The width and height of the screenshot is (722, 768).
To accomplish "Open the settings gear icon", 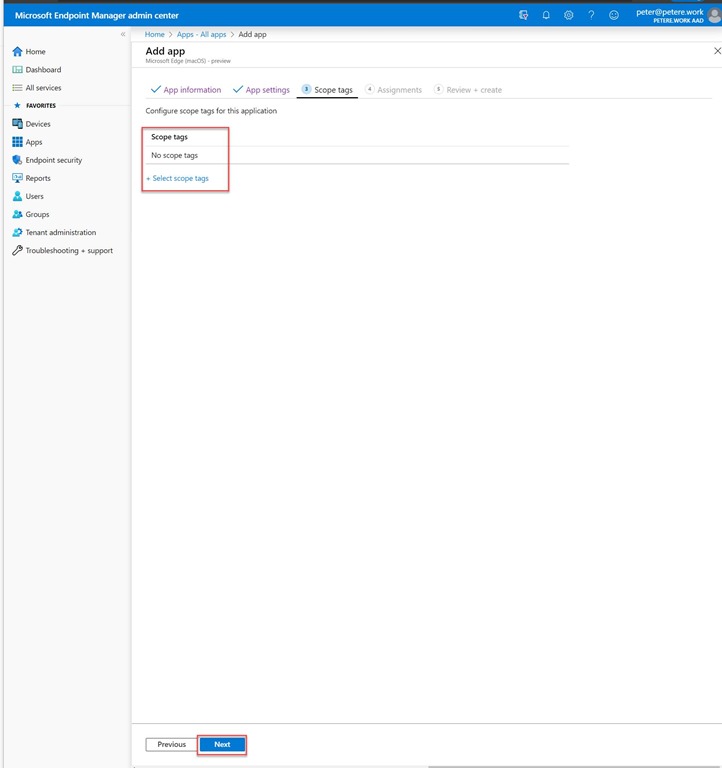I will point(568,15).
